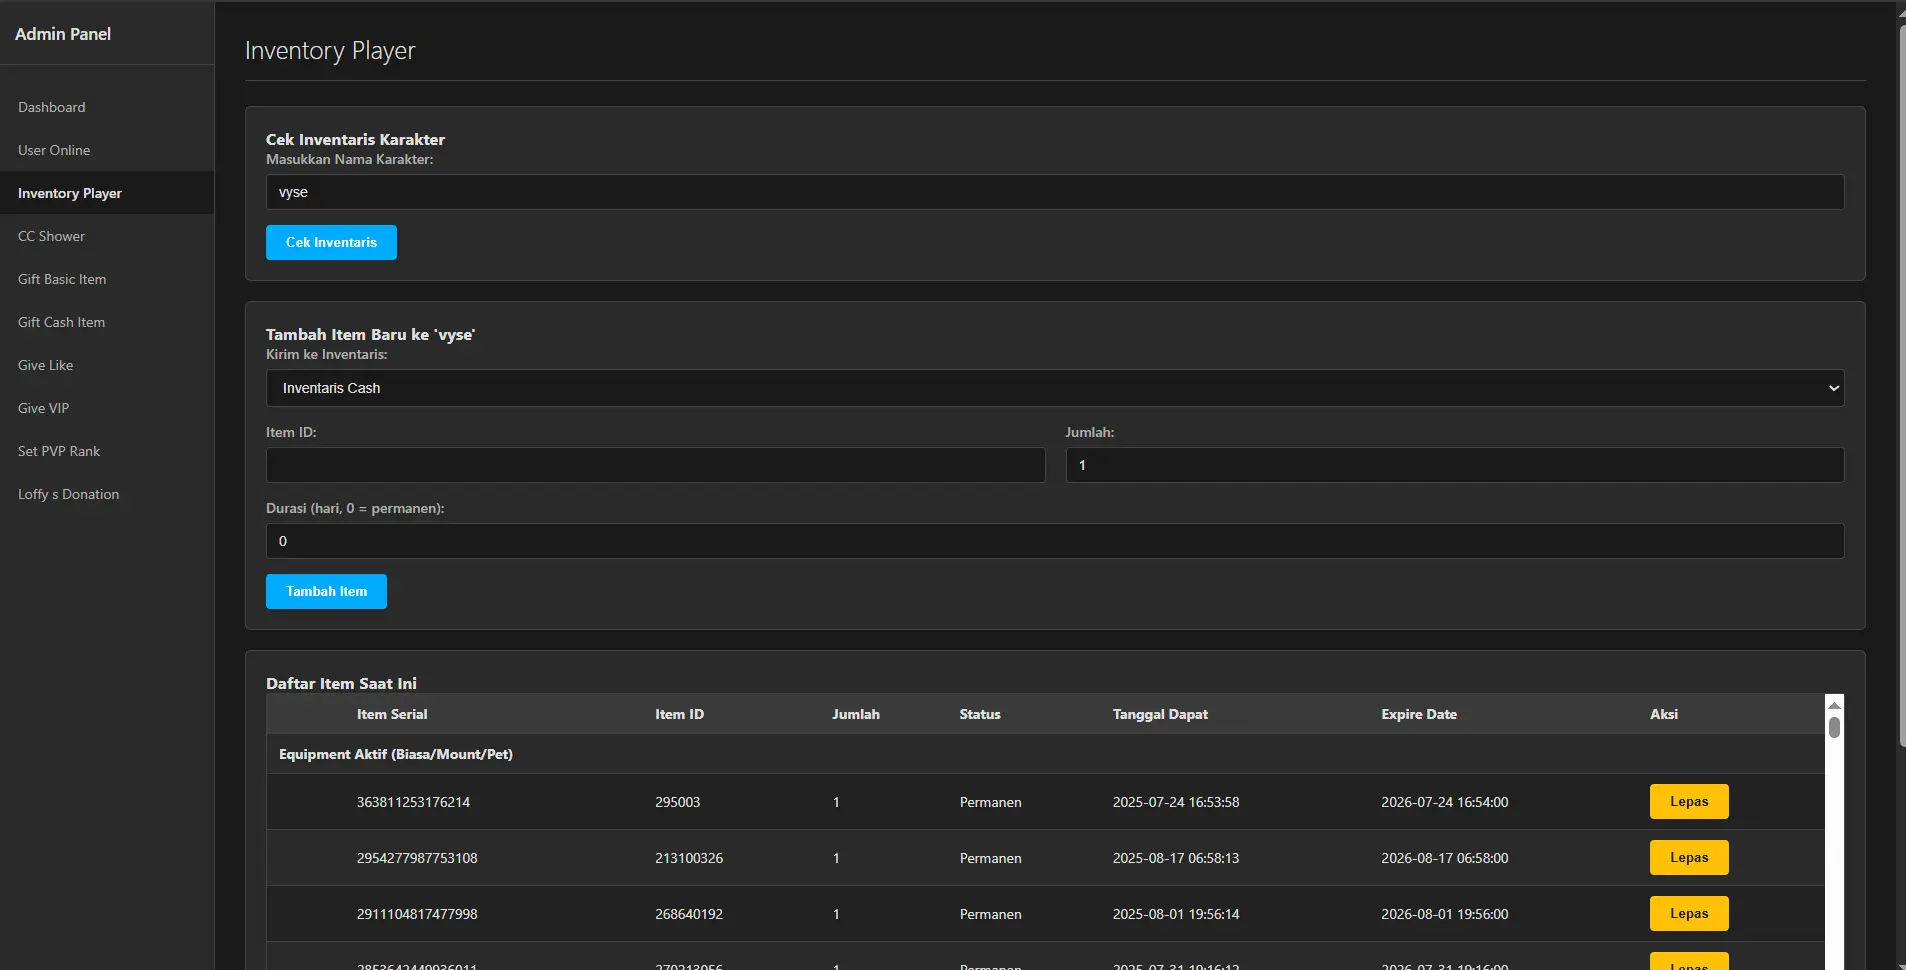Click the item table scrollbar thumb
This screenshot has width=1906, height=970.
pos(1834,727)
